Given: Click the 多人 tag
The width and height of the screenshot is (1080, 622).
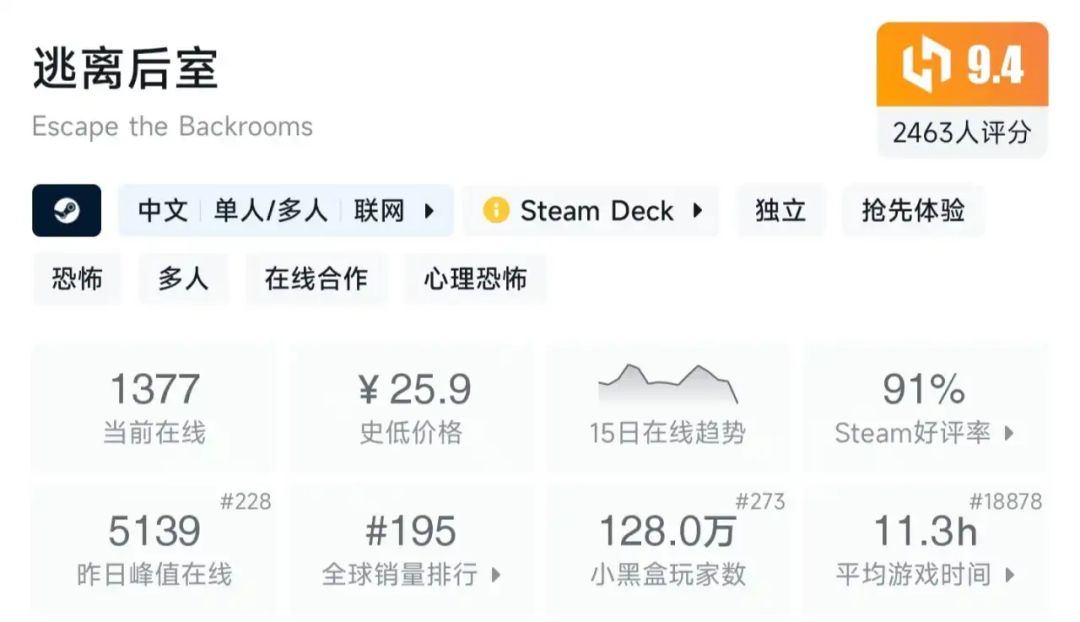Looking at the screenshot, I should pos(183,279).
